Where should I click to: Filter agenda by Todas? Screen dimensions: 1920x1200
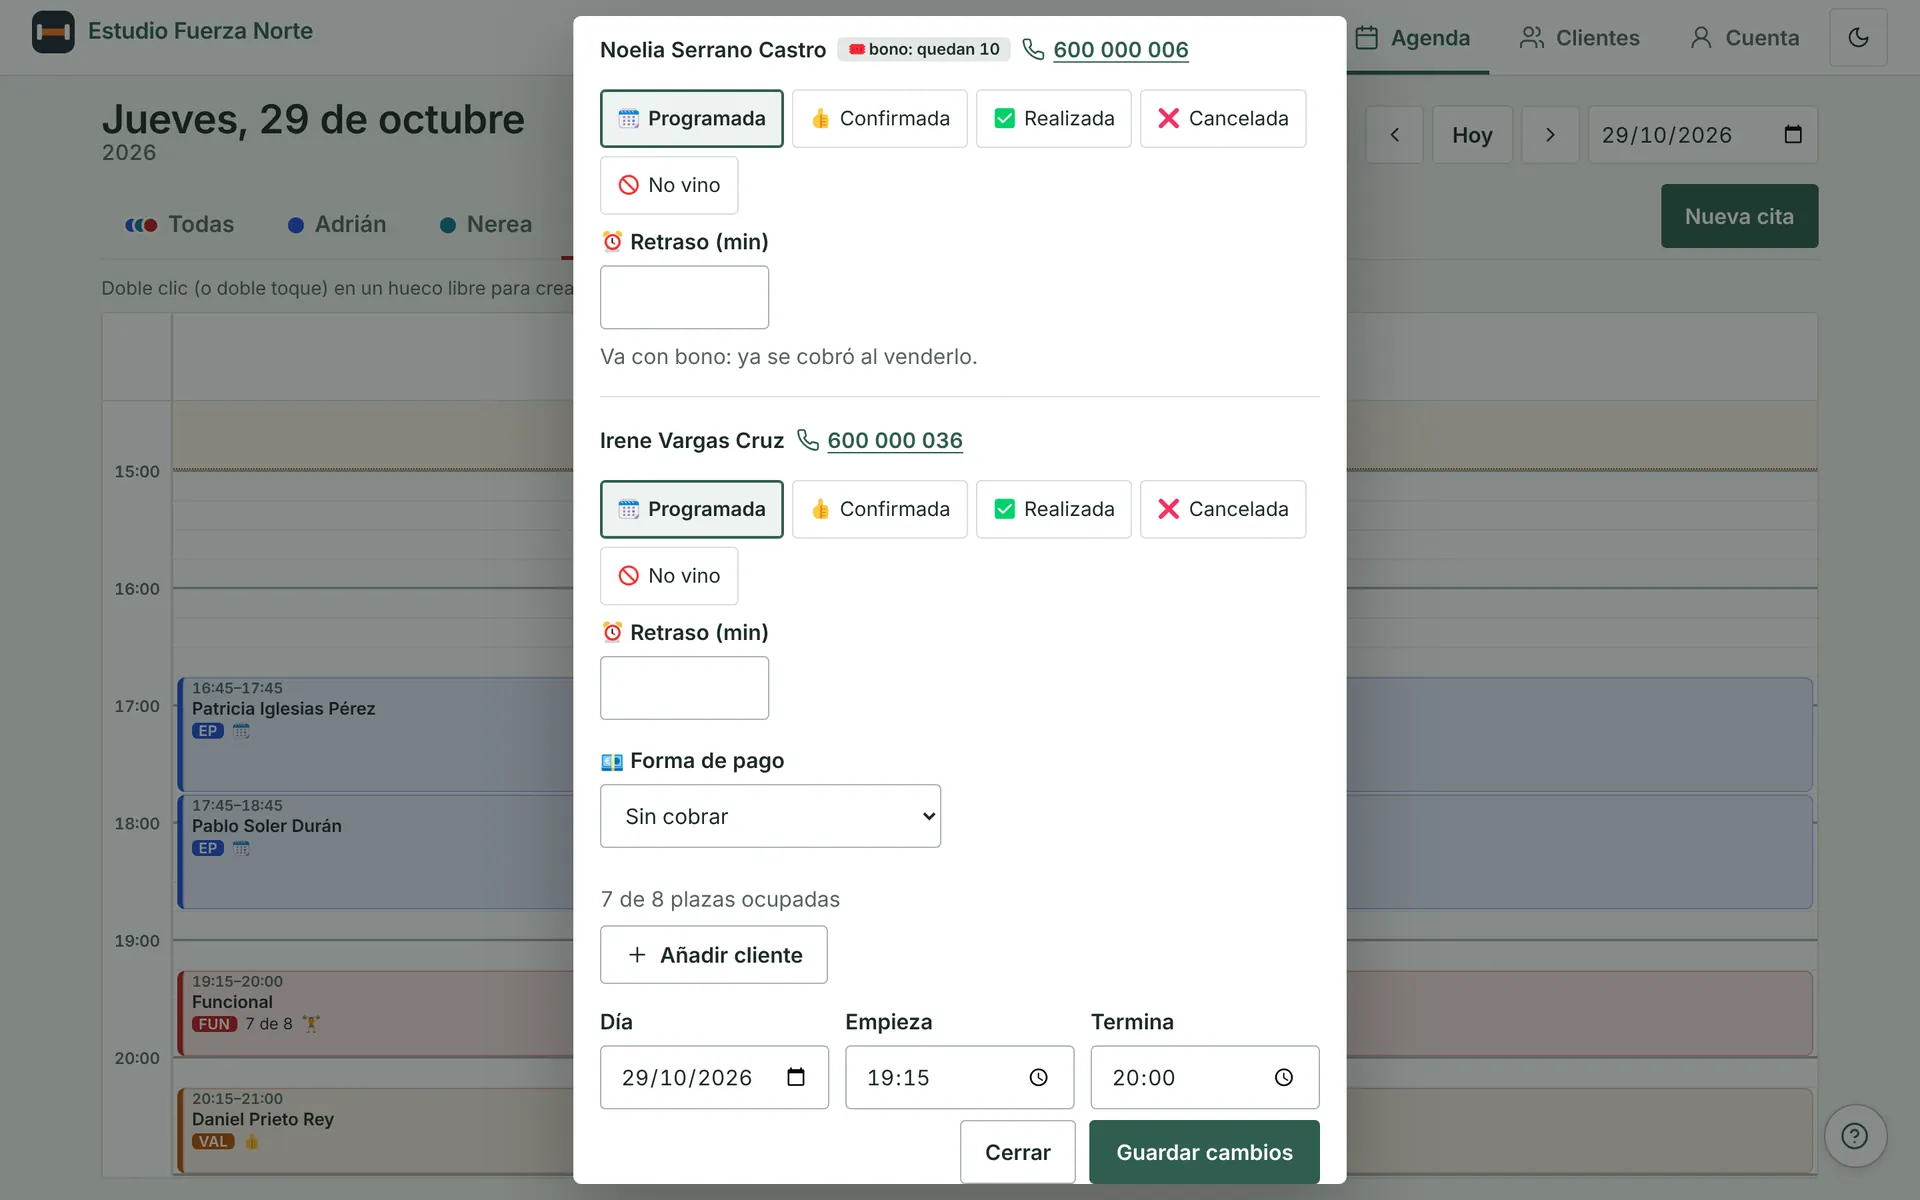(x=179, y=225)
